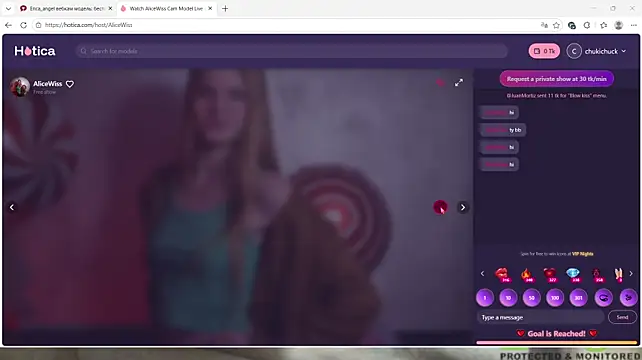This screenshot has height=360, width=642.
Task: Send the dark cherry gift
Action: 597,274
